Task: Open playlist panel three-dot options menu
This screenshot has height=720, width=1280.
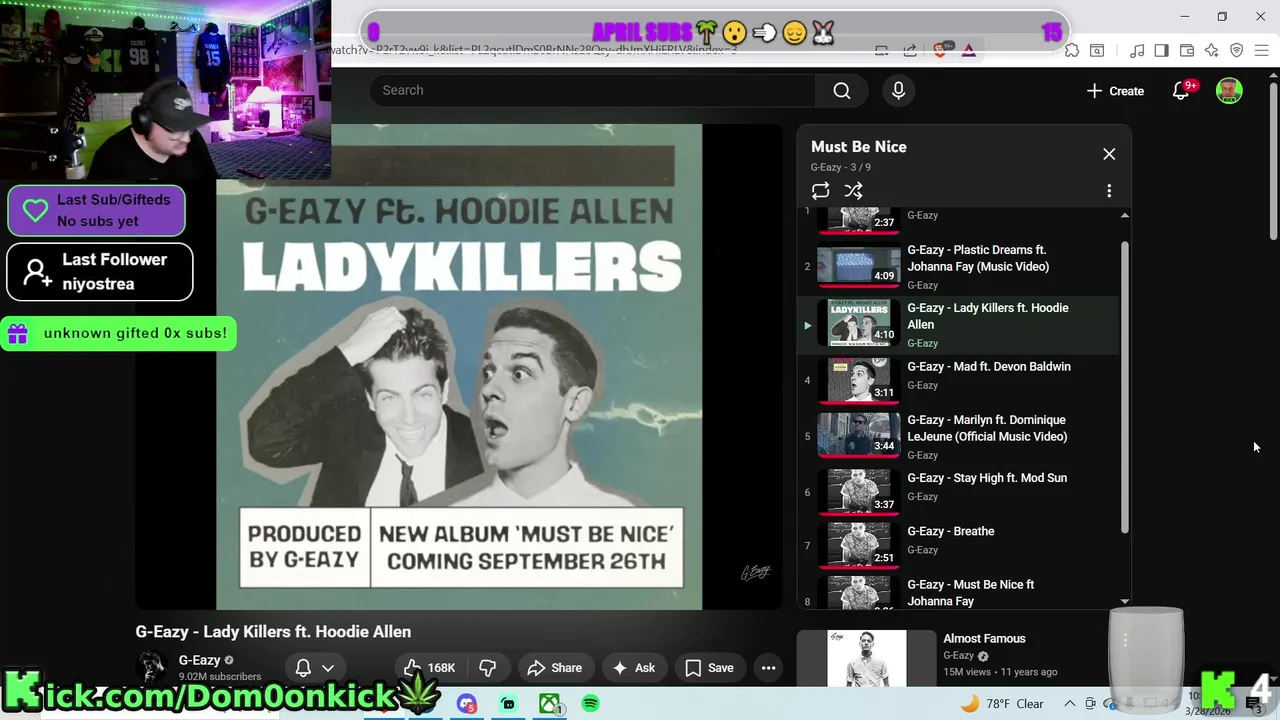Action: (x=1109, y=190)
